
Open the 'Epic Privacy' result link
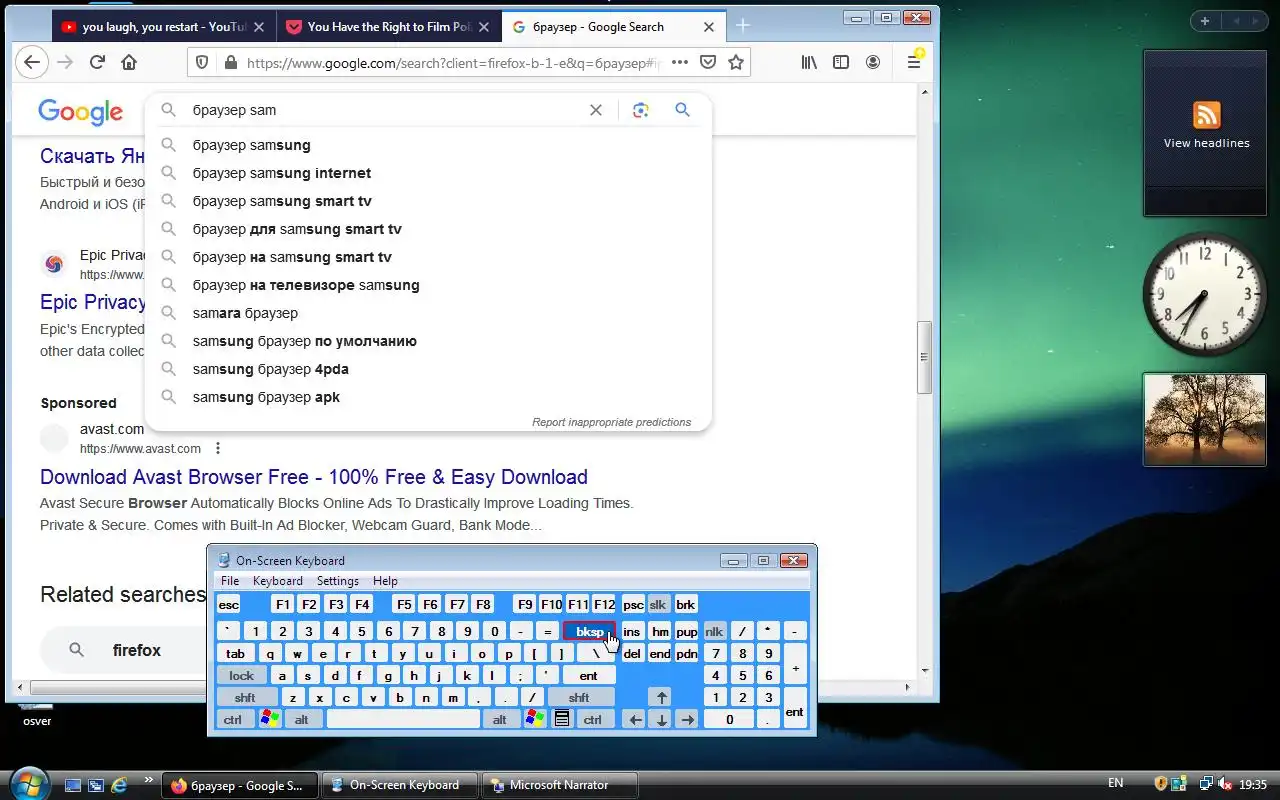coord(93,302)
